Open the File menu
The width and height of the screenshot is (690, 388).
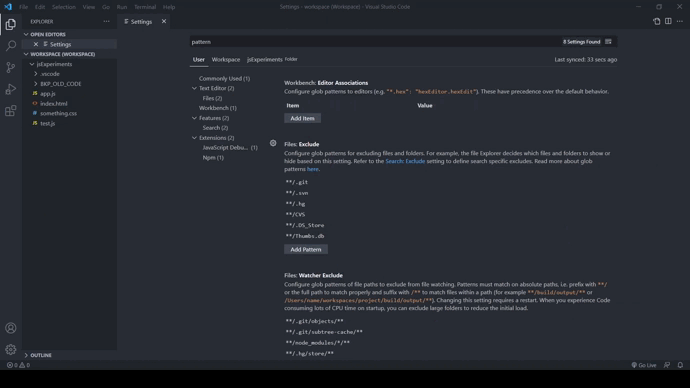tap(23, 7)
